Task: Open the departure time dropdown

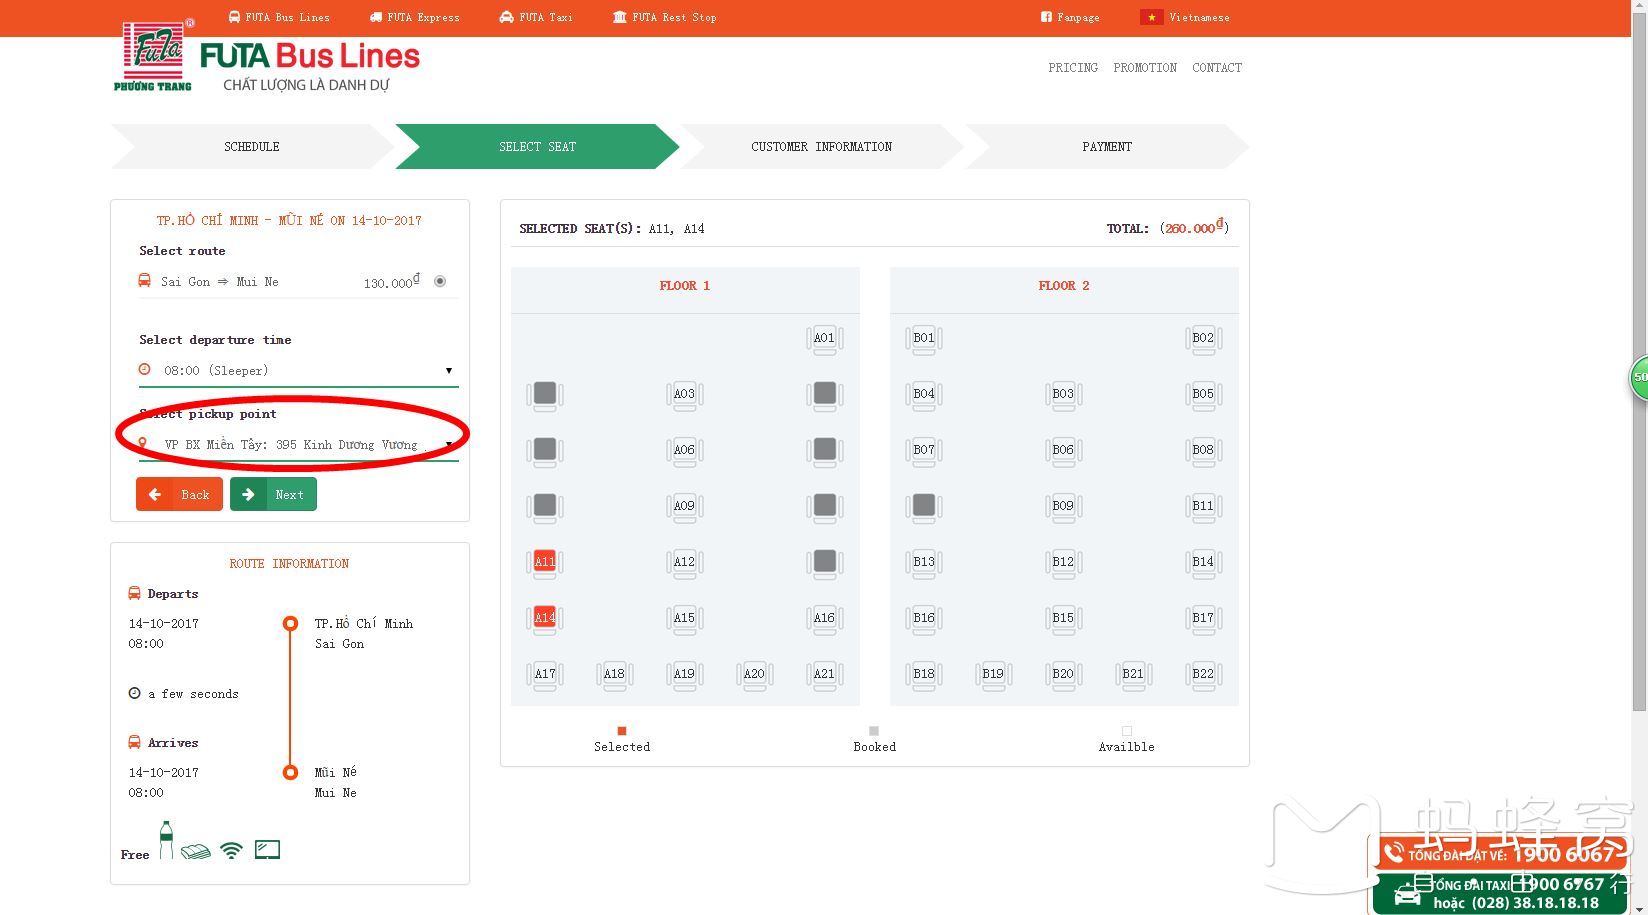Action: pyautogui.click(x=298, y=371)
